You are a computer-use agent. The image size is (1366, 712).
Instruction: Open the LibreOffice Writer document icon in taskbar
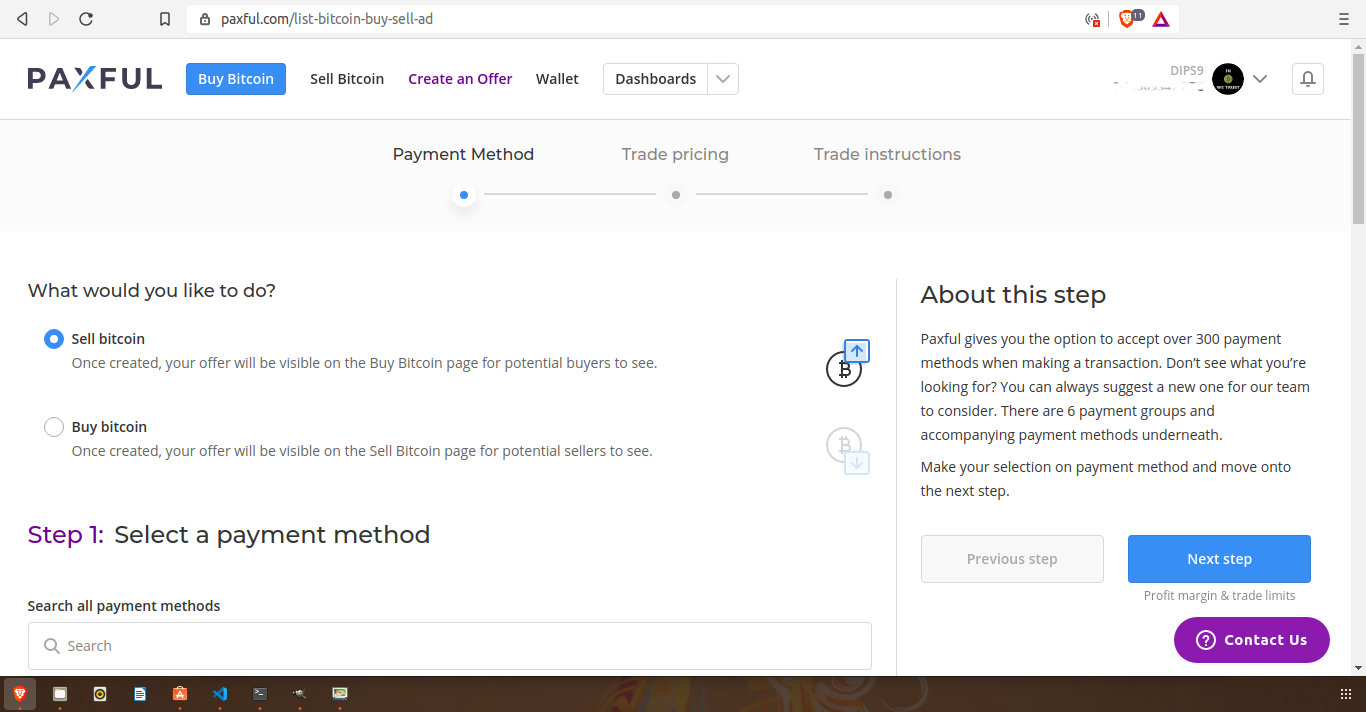140,693
